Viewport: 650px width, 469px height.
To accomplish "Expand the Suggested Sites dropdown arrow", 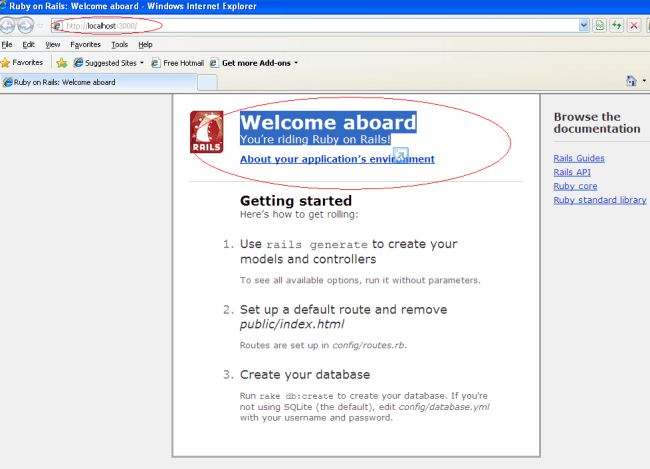I will 142,63.
